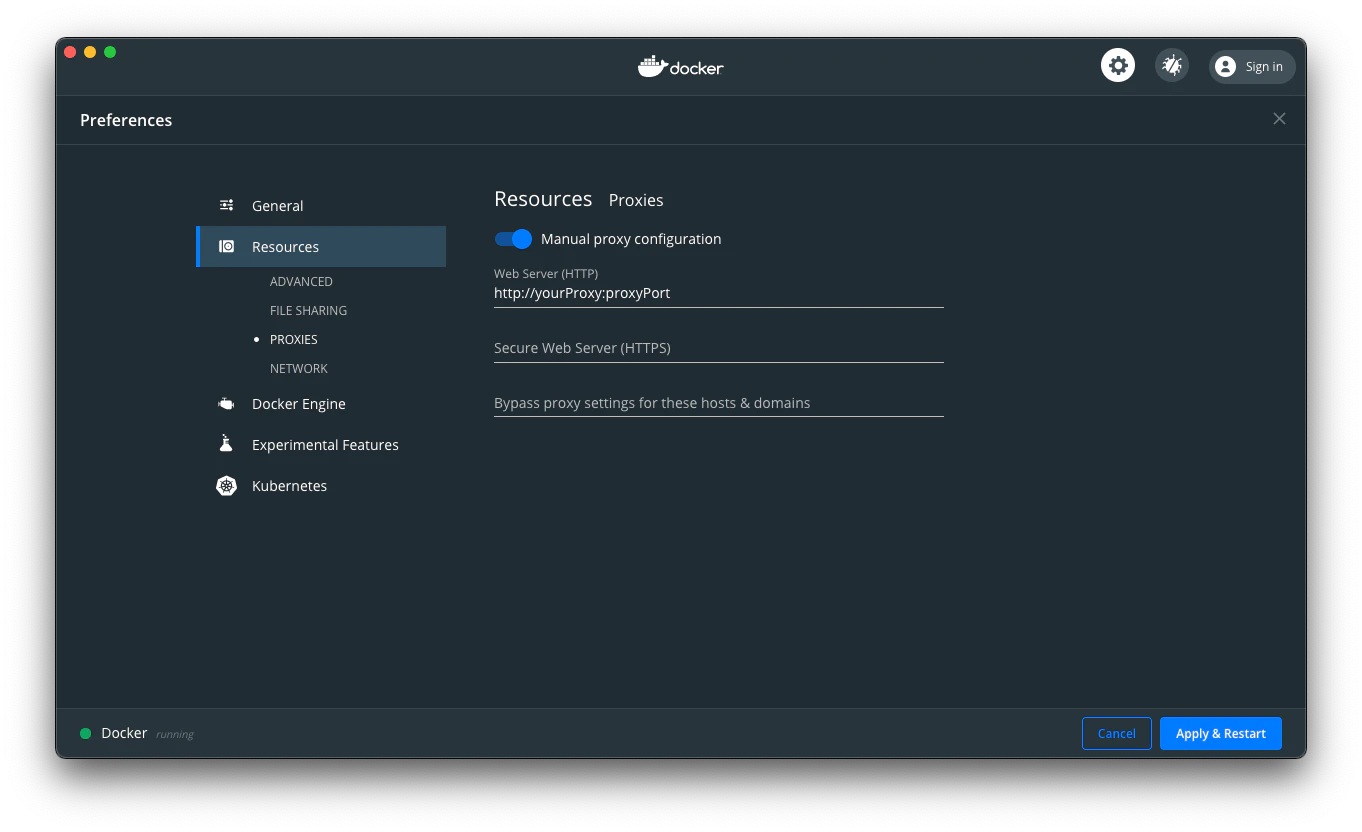Click the Docker label in status bar
Viewport: 1362px width, 832px height.
click(x=124, y=733)
